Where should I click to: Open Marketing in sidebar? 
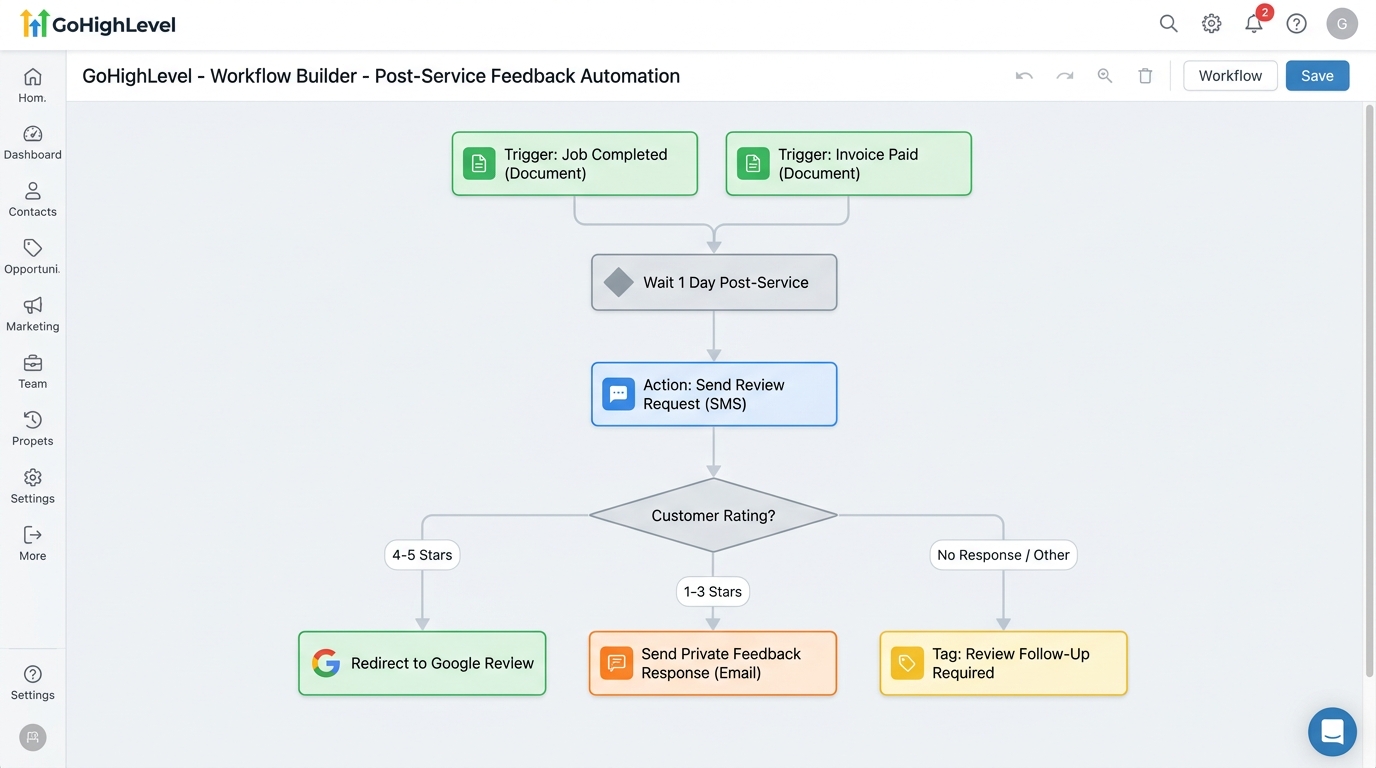point(33,314)
